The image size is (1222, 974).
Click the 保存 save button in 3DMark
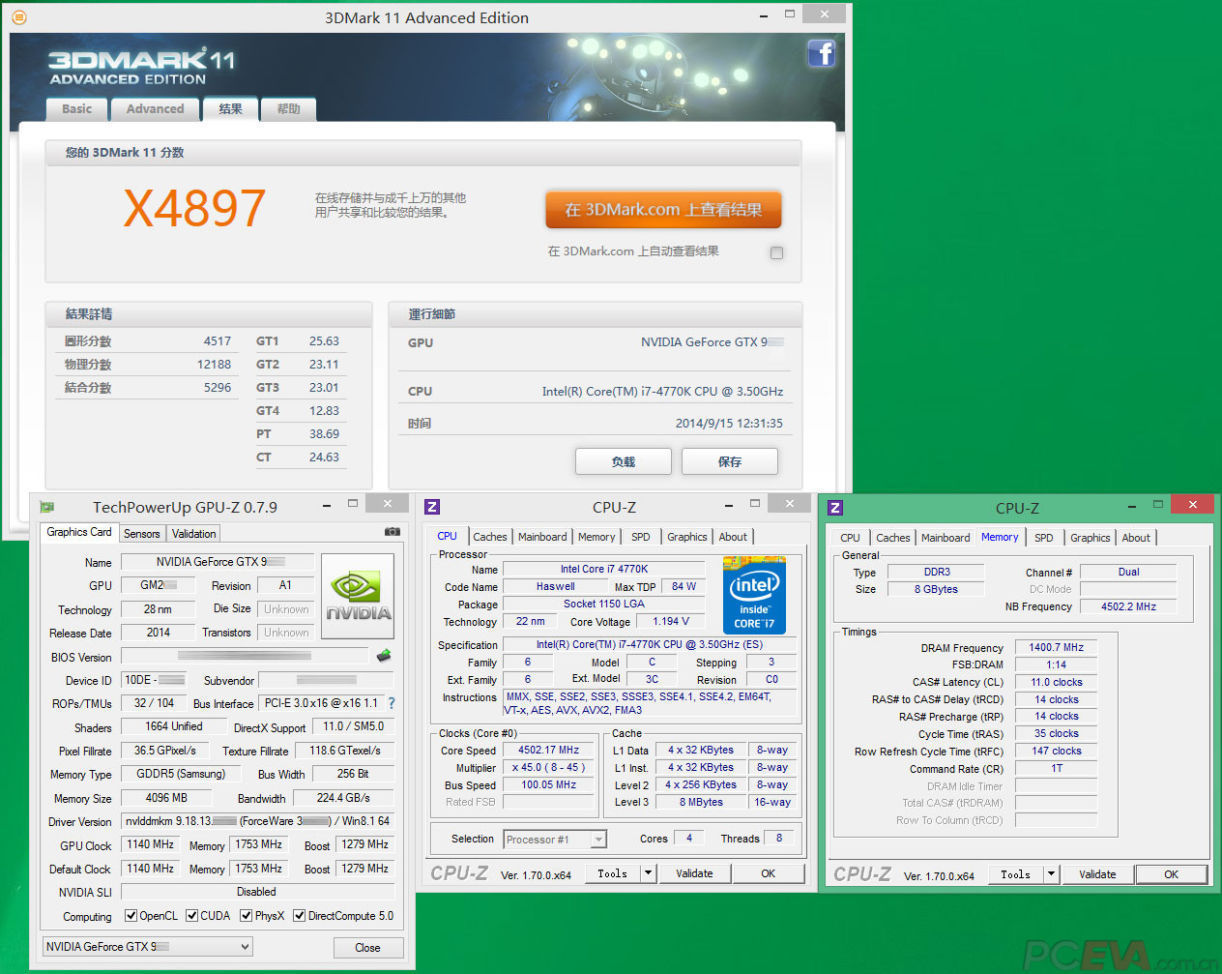click(730, 461)
